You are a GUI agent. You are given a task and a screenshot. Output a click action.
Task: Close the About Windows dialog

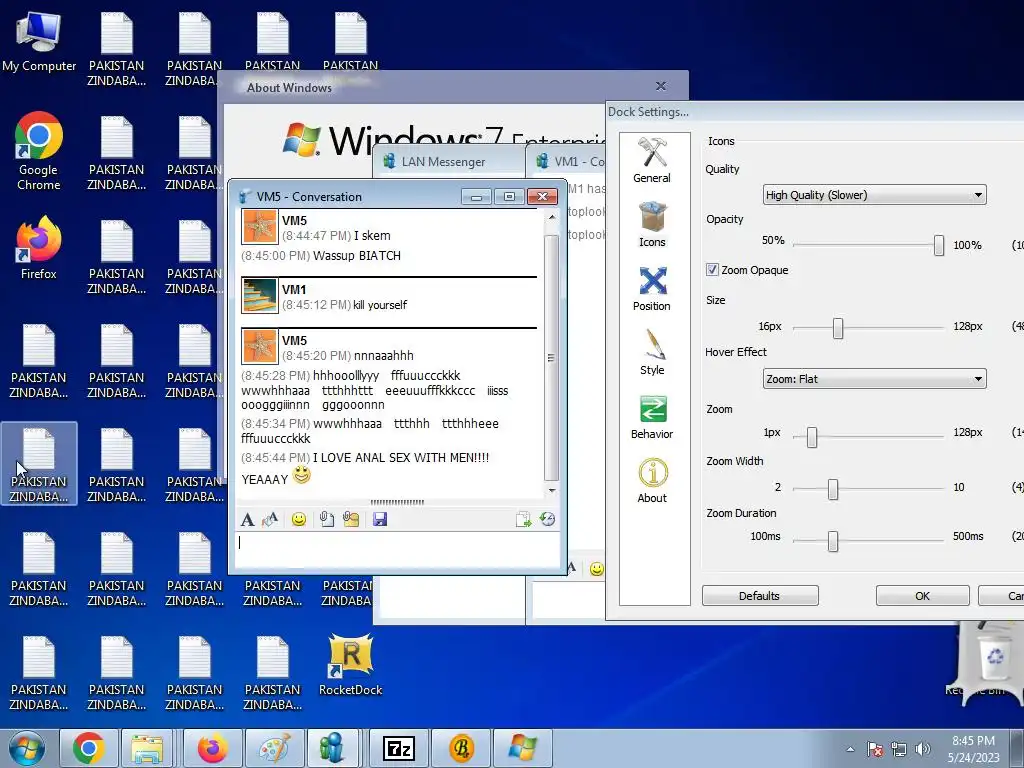point(661,86)
